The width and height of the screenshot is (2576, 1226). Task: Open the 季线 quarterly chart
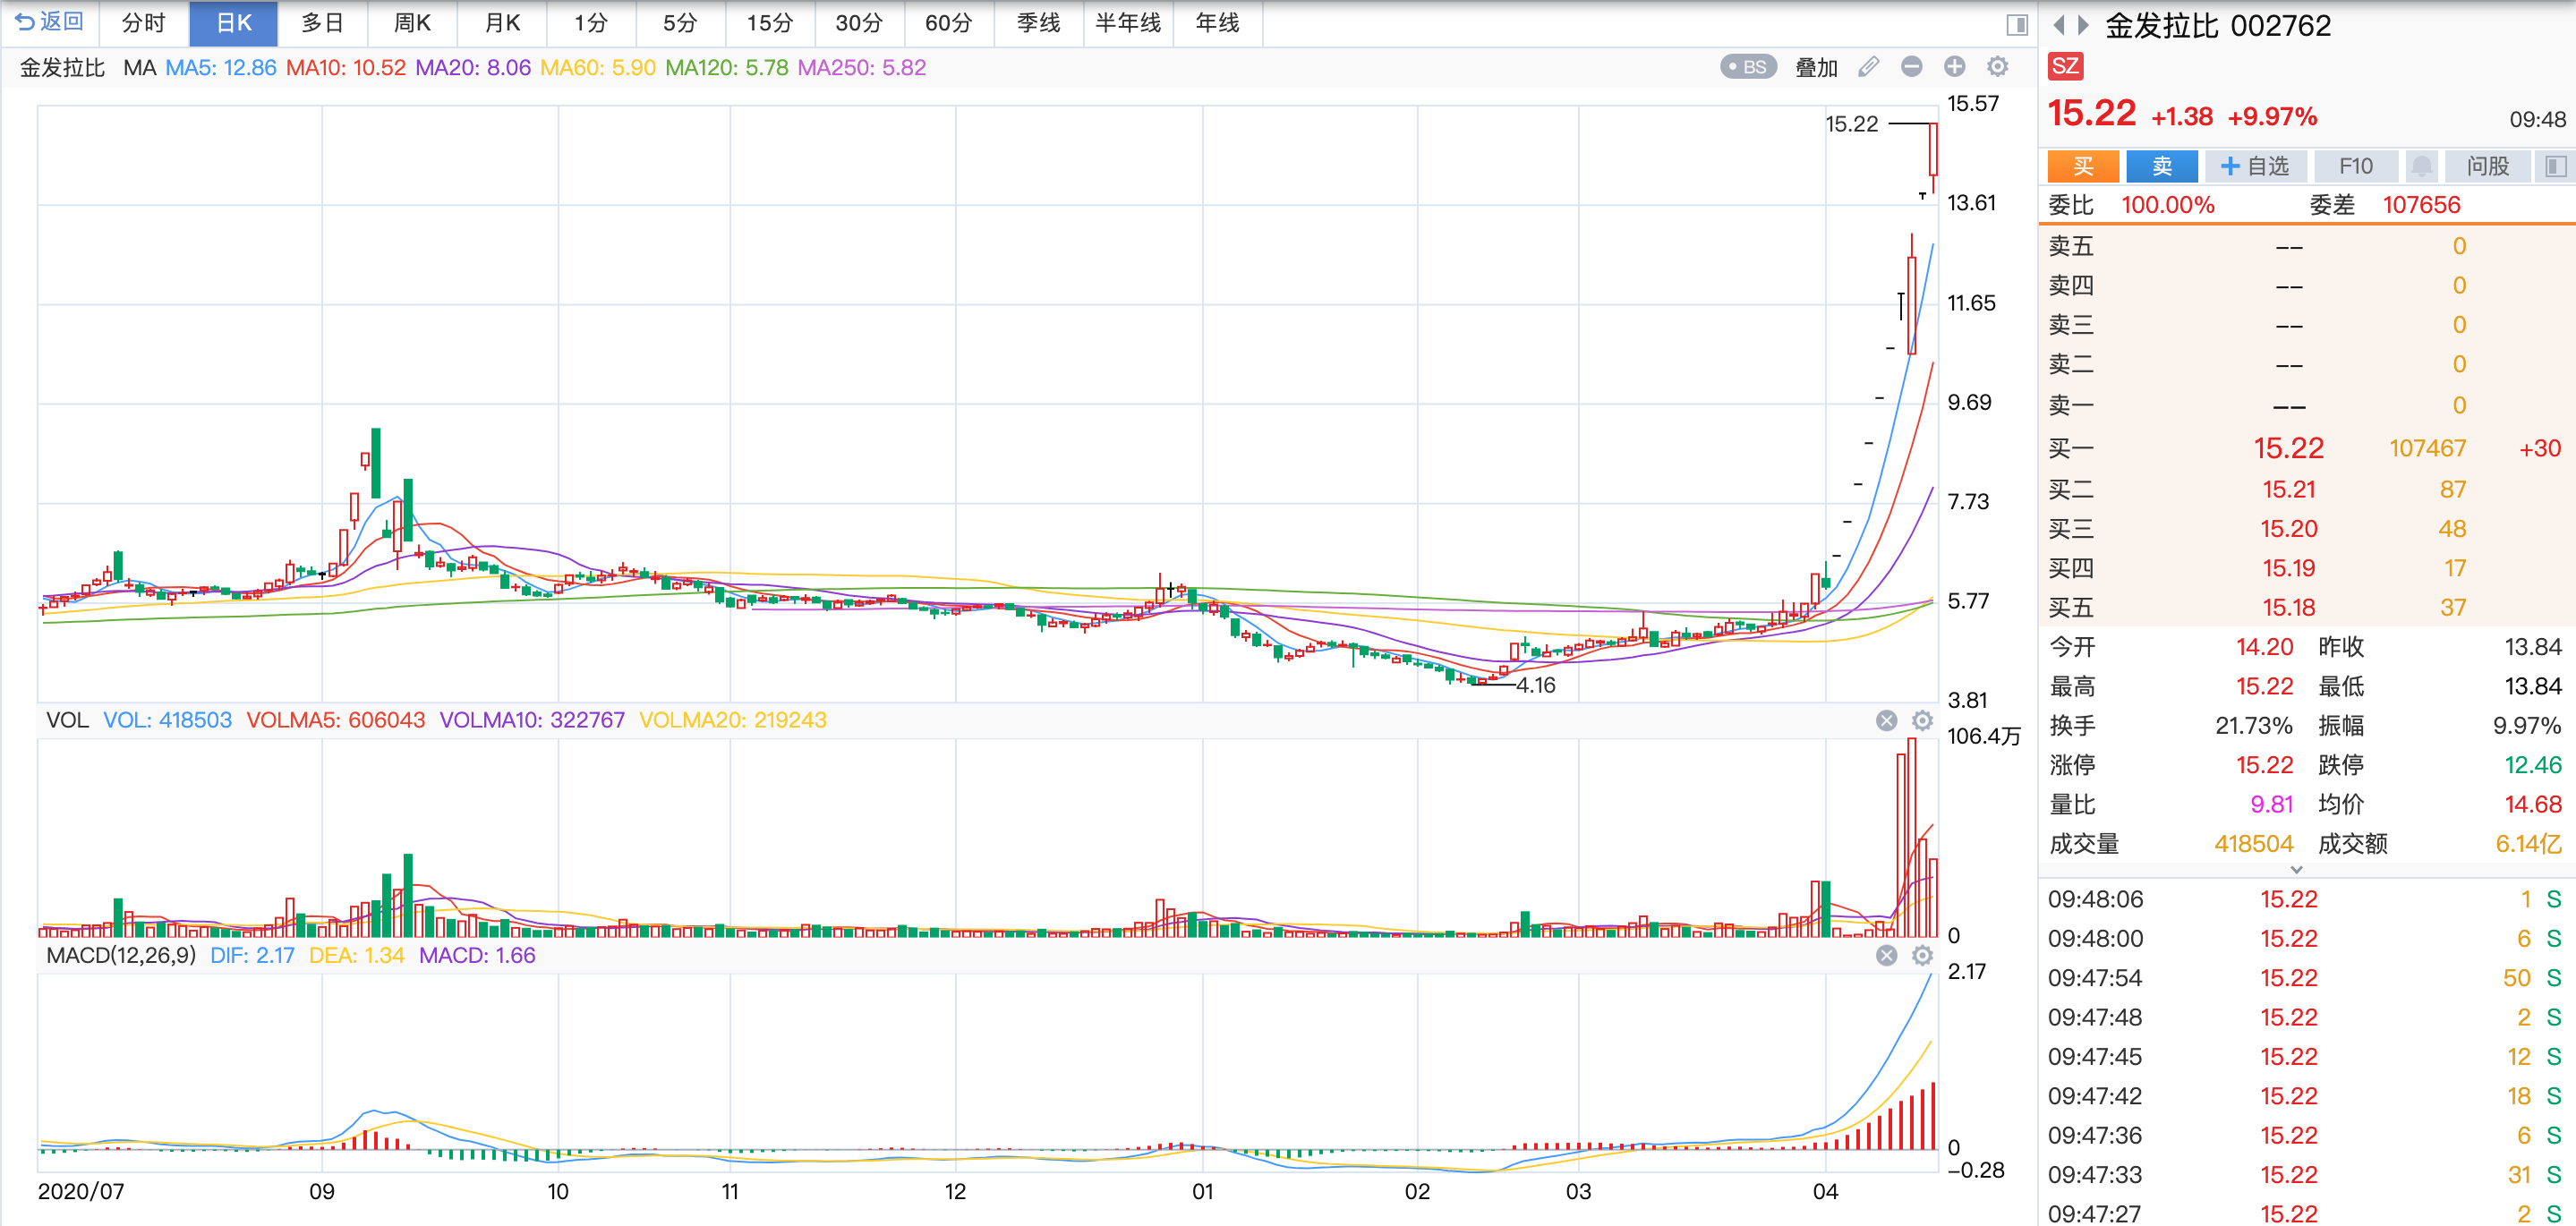pyautogui.click(x=1038, y=23)
